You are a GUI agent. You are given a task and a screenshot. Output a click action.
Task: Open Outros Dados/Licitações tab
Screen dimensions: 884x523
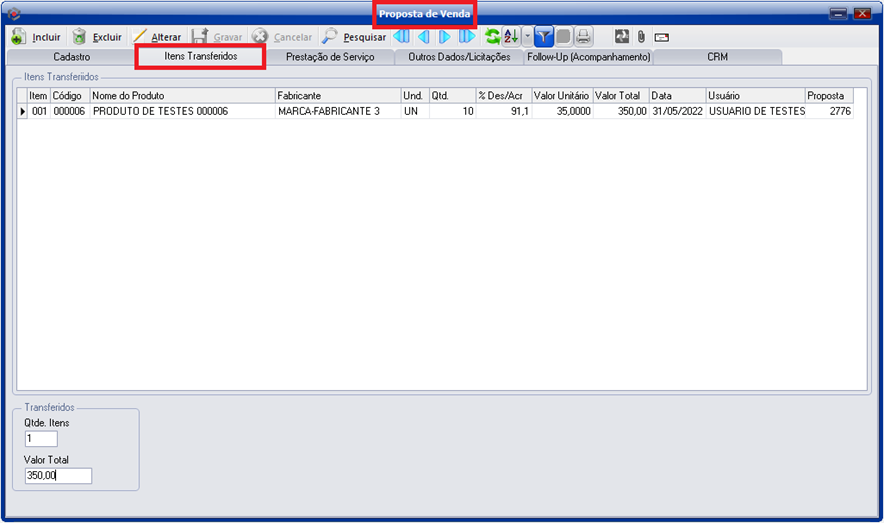point(459,58)
